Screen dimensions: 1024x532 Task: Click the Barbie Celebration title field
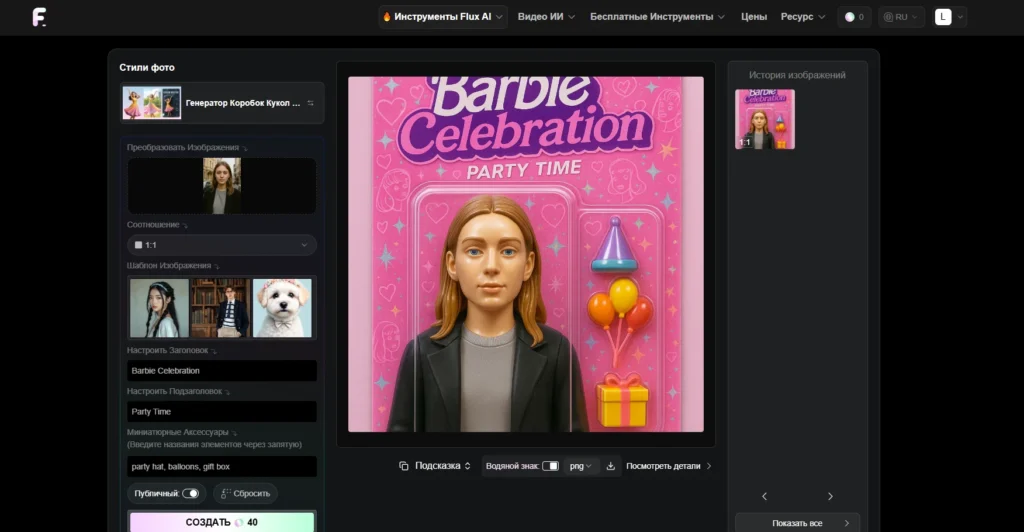pos(222,371)
